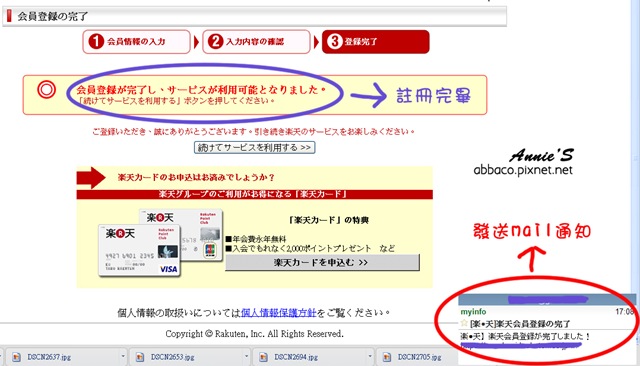The image size is (640, 366).
Task: Click the 続けてサービスを利用する button
Action: [254, 147]
